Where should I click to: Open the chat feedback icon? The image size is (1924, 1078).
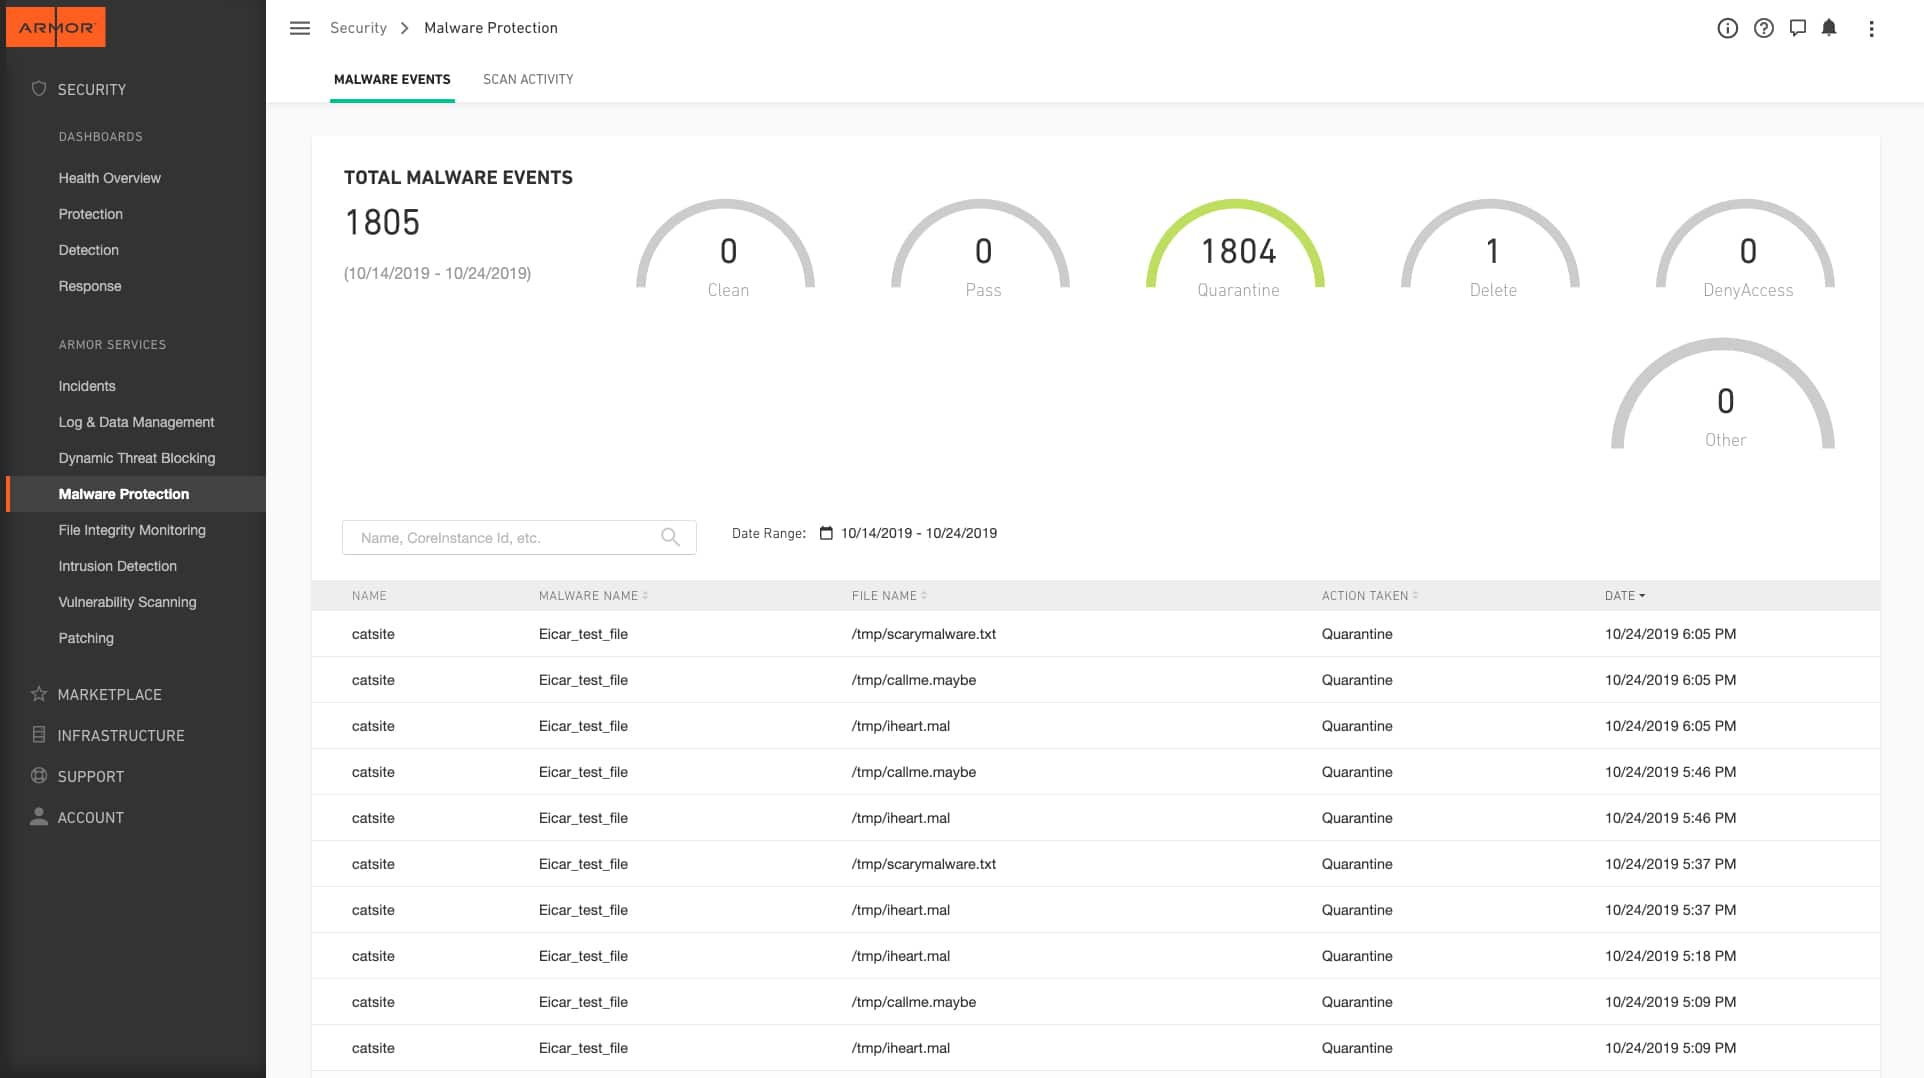pos(1797,28)
